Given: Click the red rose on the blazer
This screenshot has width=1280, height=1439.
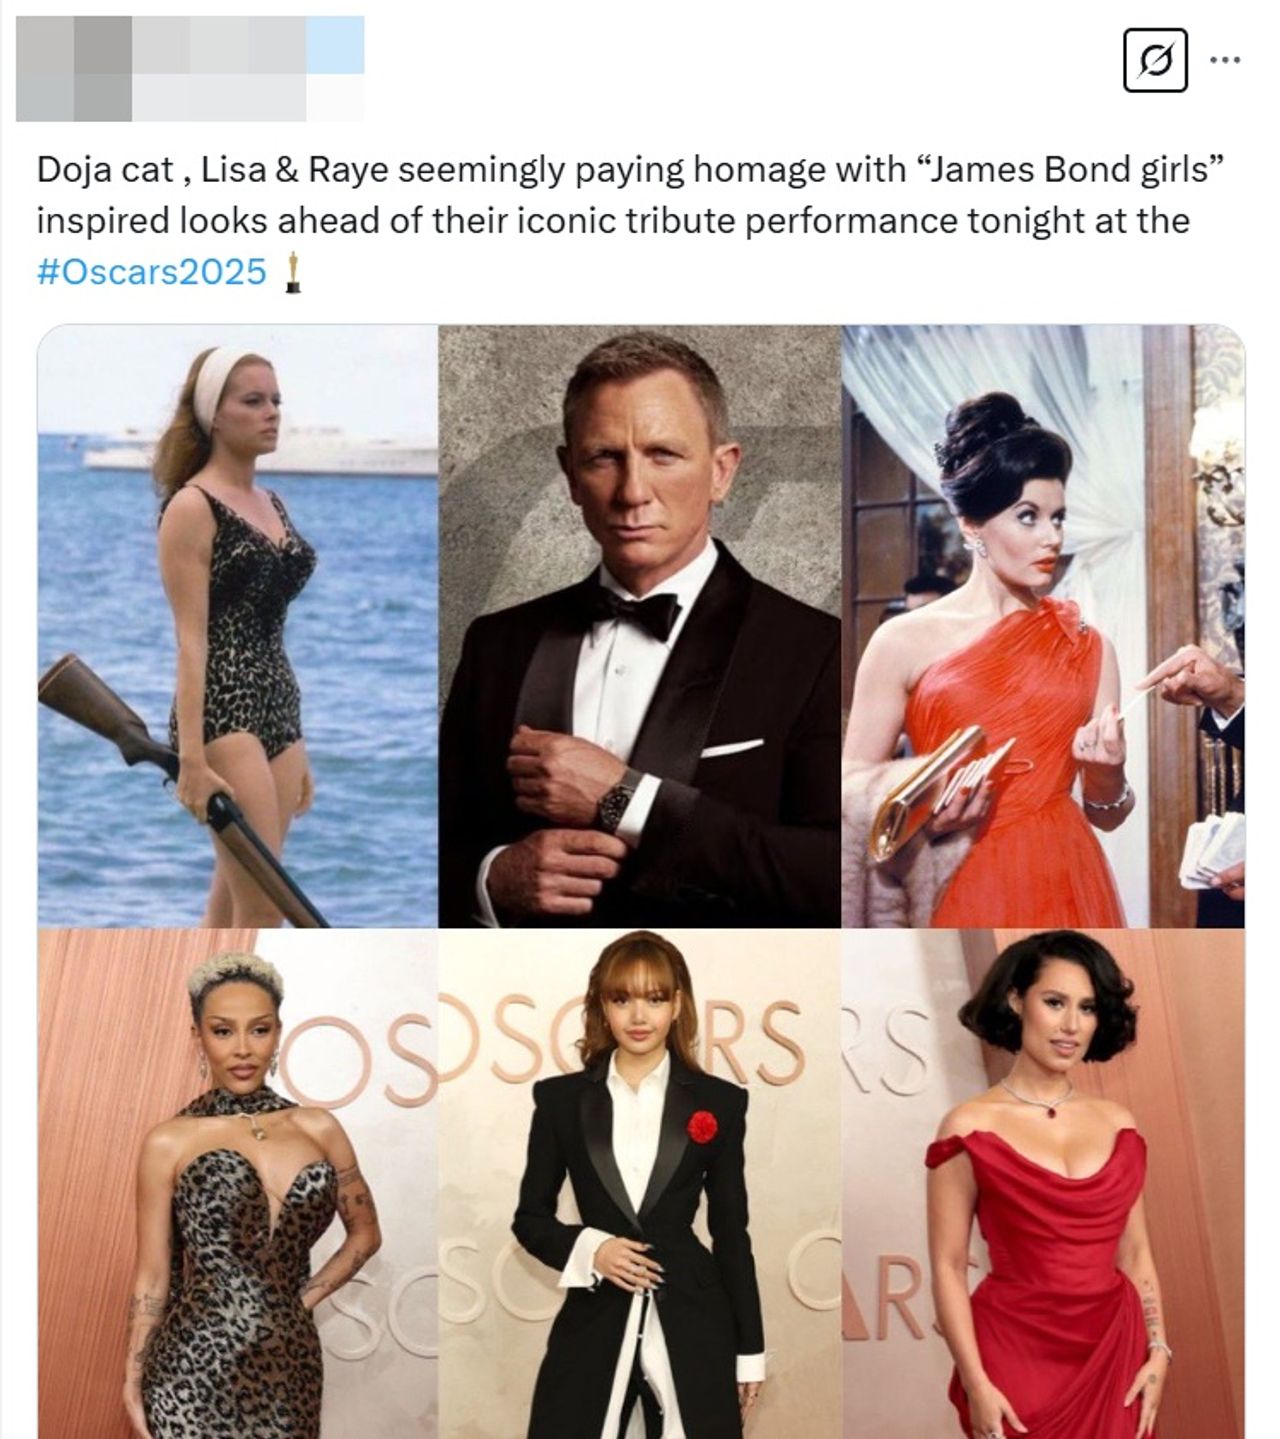Looking at the screenshot, I should pyautogui.click(x=702, y=1126).
